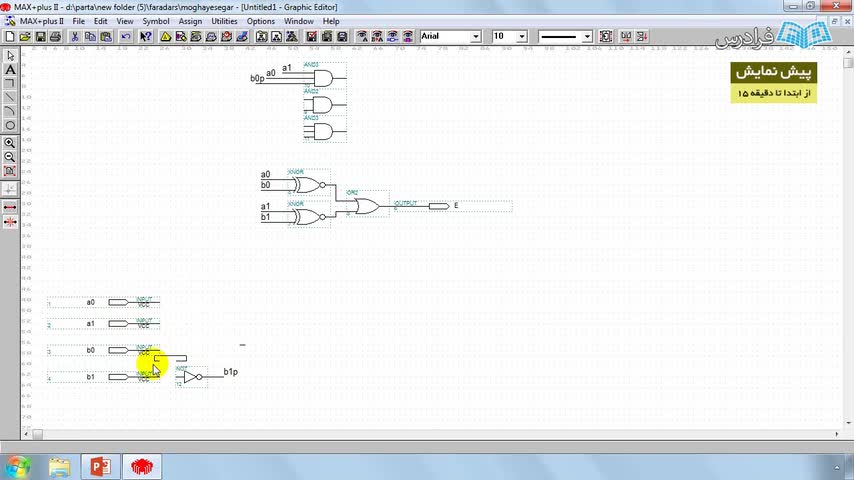Click the vertical scrollbar down arrow
Image resolution: width=854 pixels, height=480 pixels.
(x=848, y=423)
